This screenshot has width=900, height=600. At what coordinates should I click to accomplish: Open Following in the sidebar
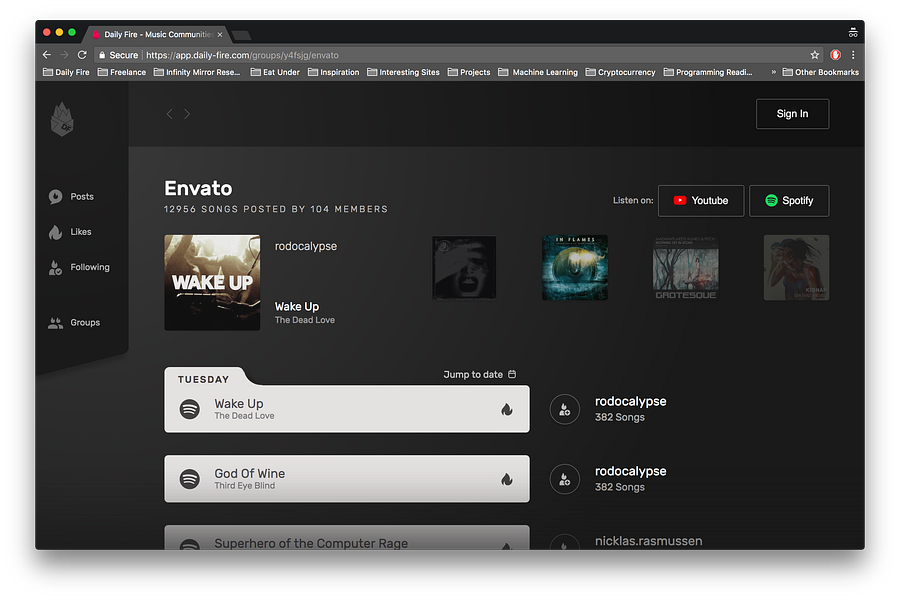point(79,267)
